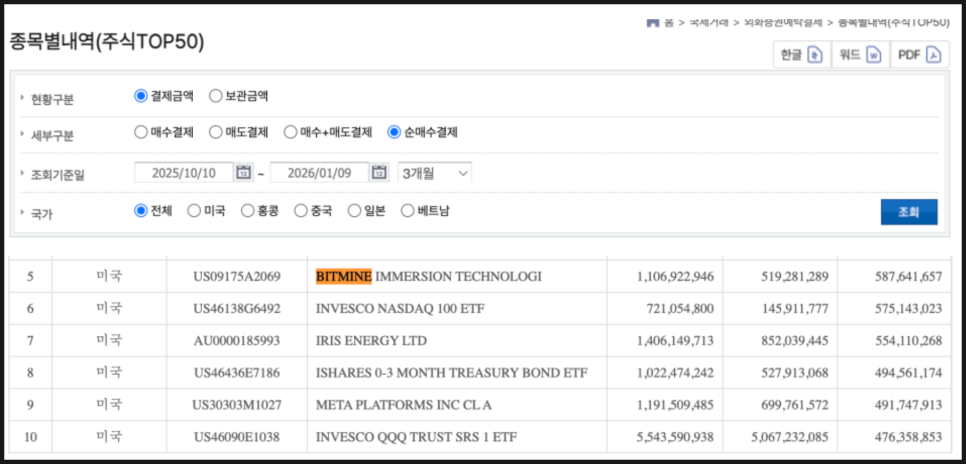Go to home via breadcrumb icon
Screen dimensions: 966x464
tap(652, 21)
